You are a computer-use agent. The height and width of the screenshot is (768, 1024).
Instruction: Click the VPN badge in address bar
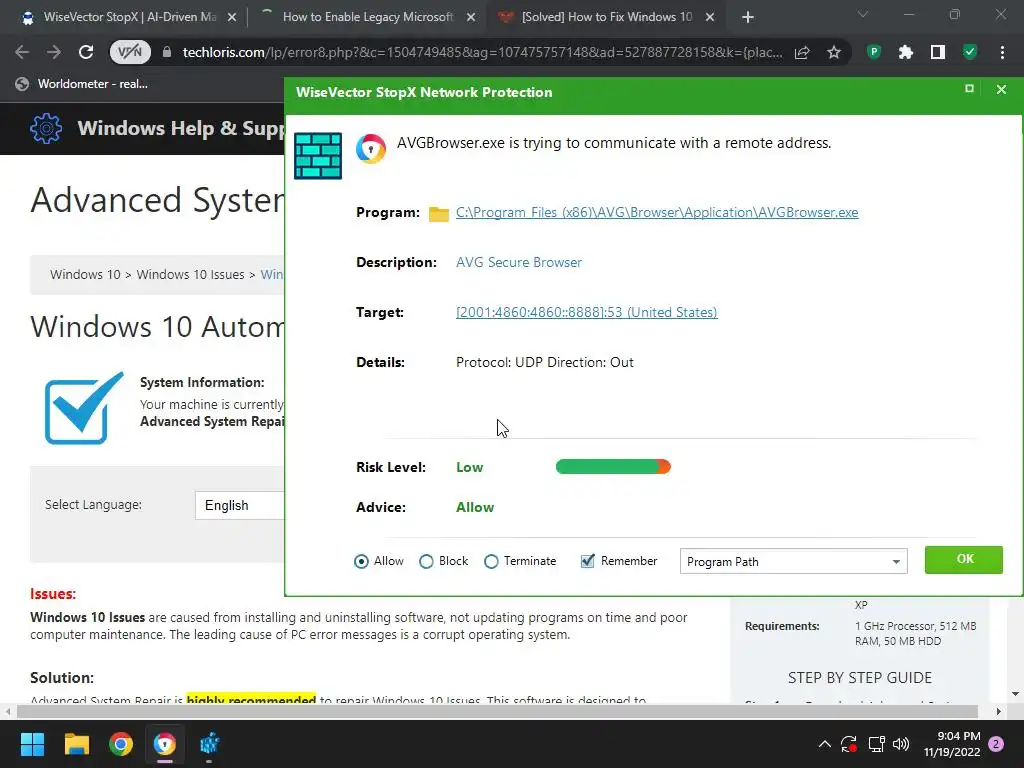129,52
